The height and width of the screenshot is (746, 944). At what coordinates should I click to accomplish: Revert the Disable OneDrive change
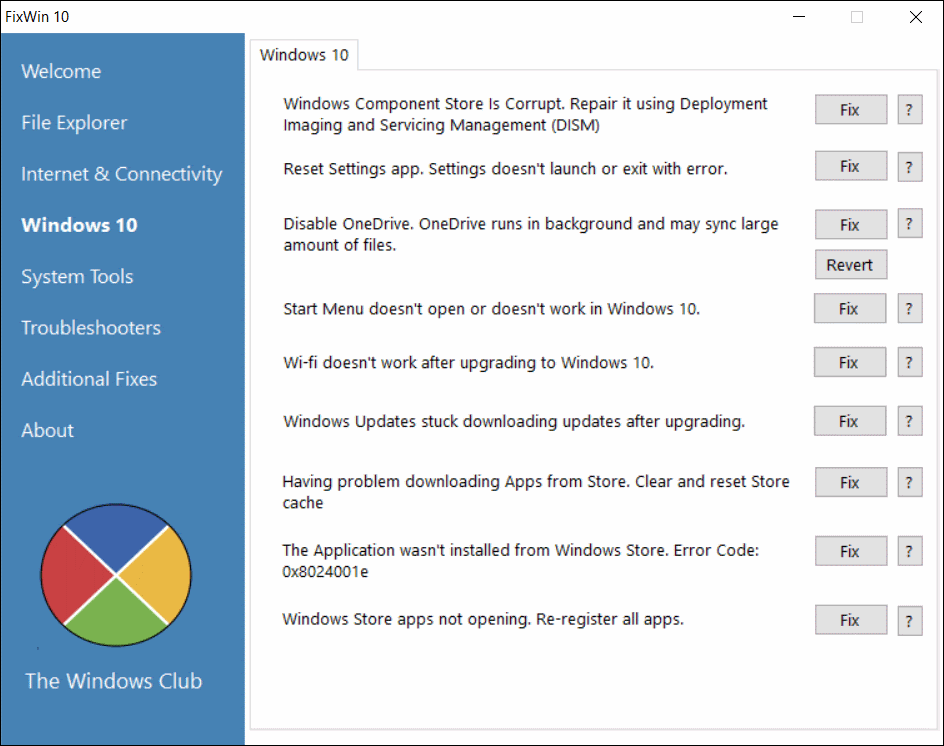click(x=851, y=264)
